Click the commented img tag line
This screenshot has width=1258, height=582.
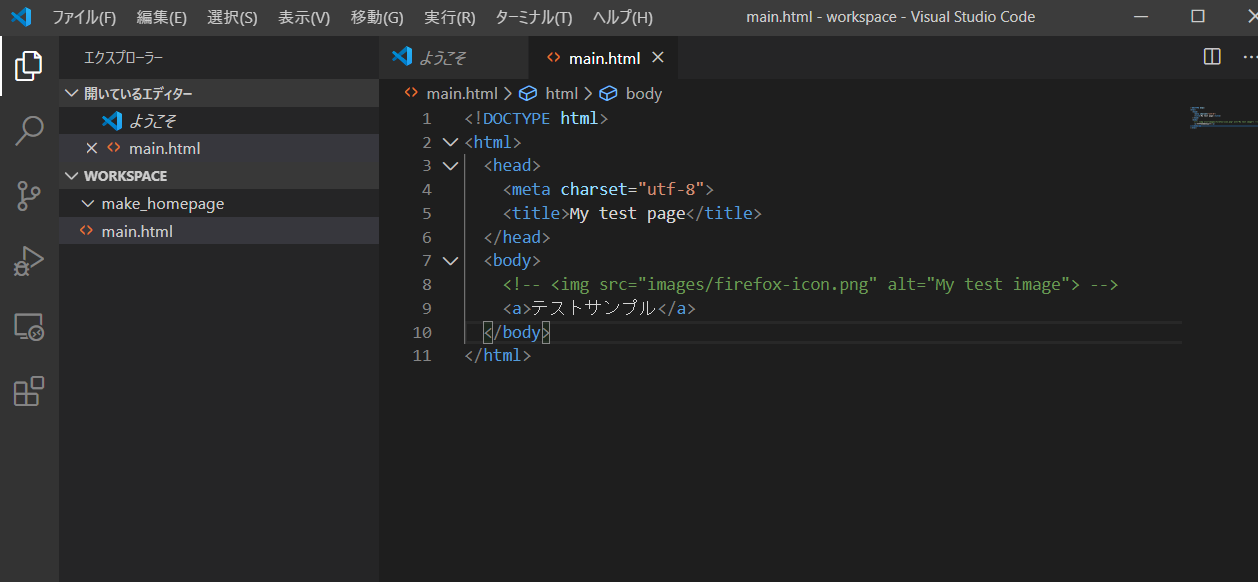810,285
